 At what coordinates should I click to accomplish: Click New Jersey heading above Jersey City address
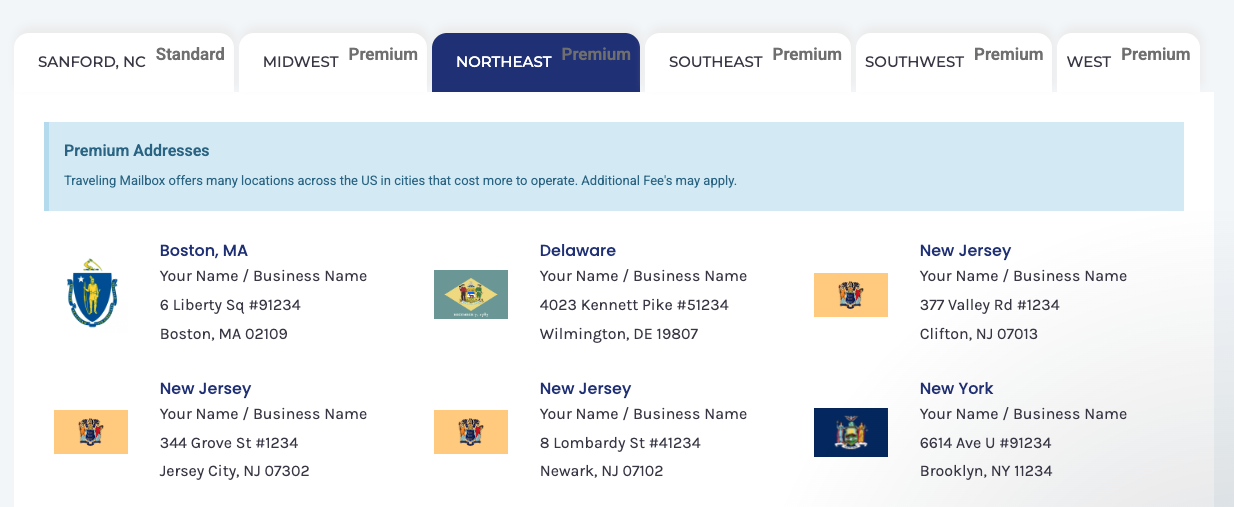[x=205, y=388]
